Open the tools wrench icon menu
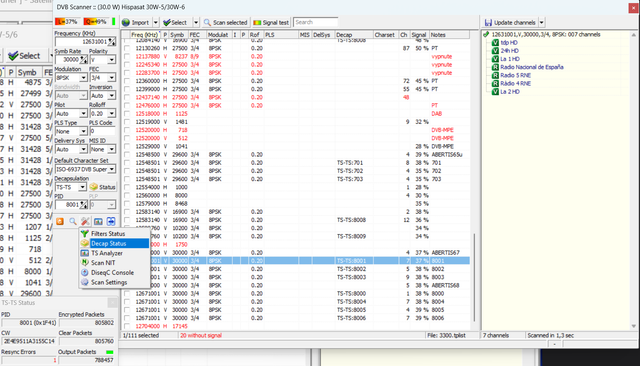640x366 pixels. click(85, 221)
